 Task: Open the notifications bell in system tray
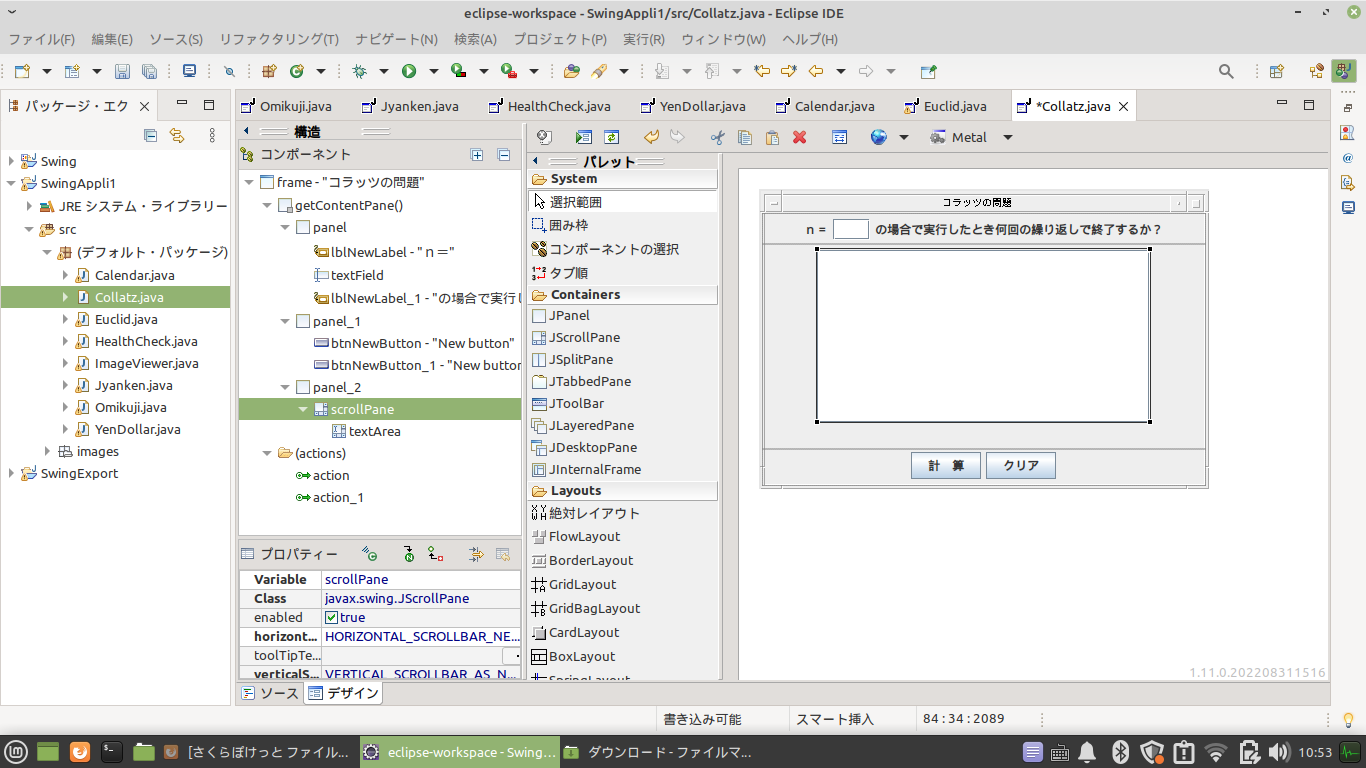1087,752
